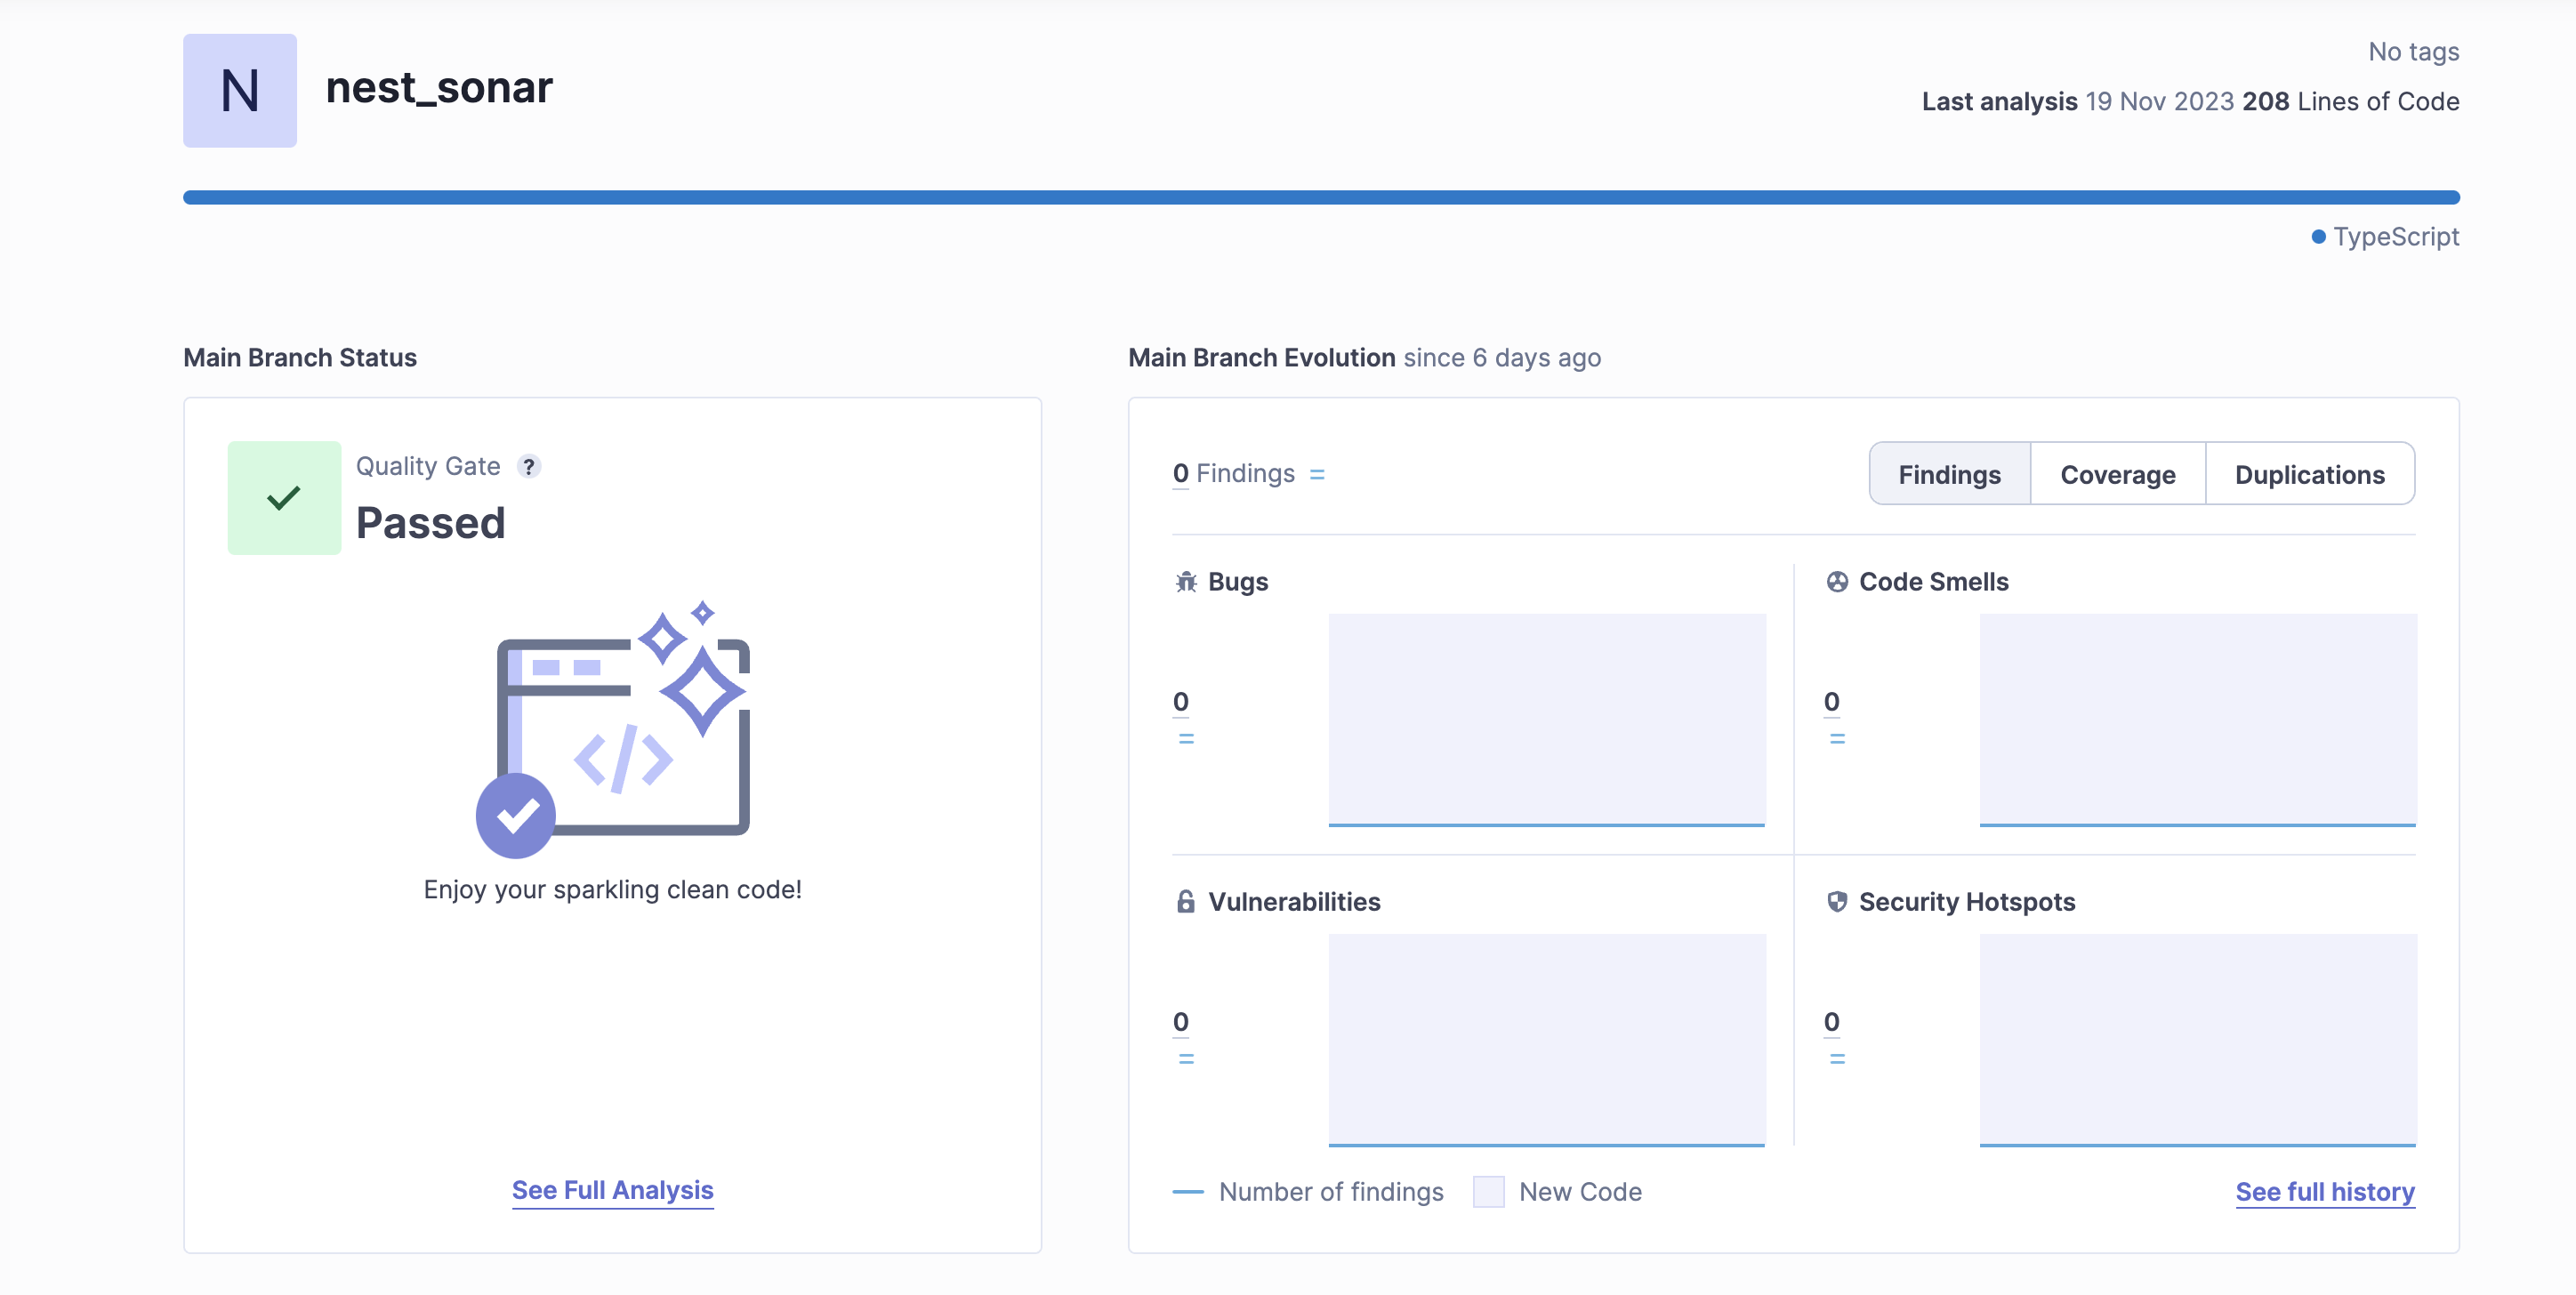The width and height of the screenshot is (2576, 1295).
Task: Click the Quality Gate label
Action: point(428,466)
